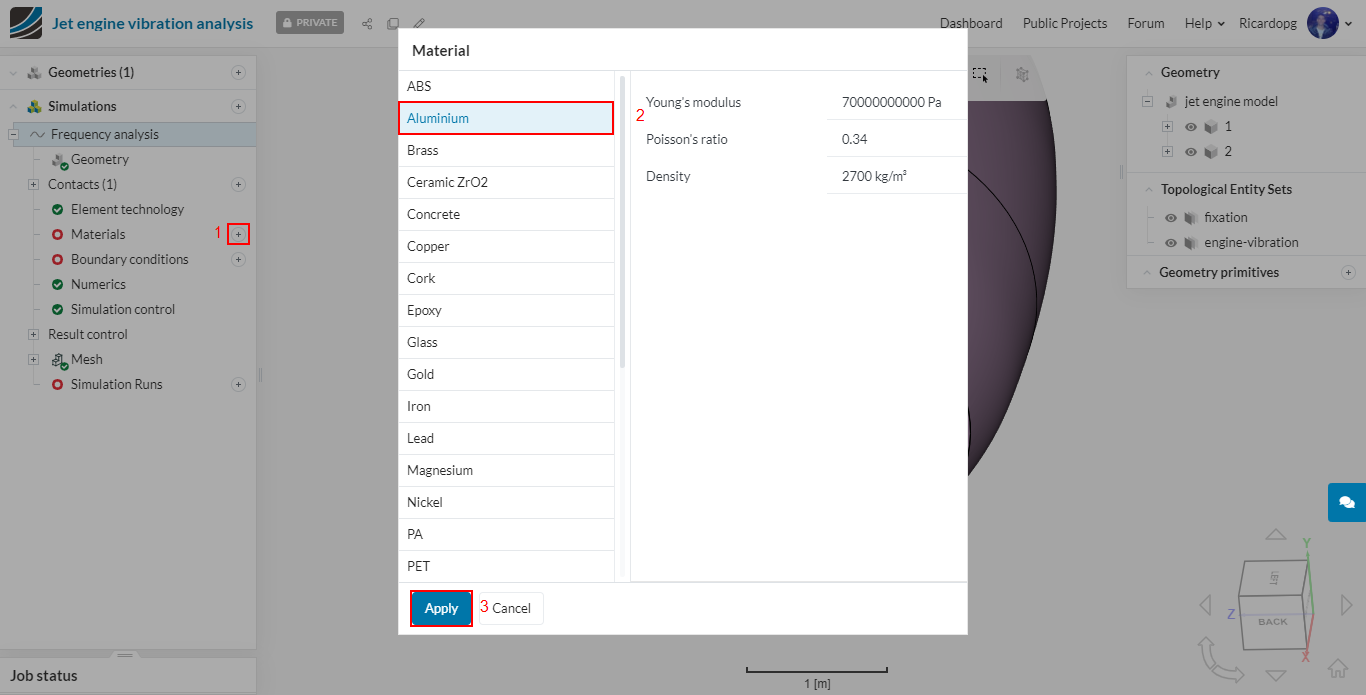Select Copper from the material list
The width and height of the screenshot is (1366, 695).
click(506, 246)
